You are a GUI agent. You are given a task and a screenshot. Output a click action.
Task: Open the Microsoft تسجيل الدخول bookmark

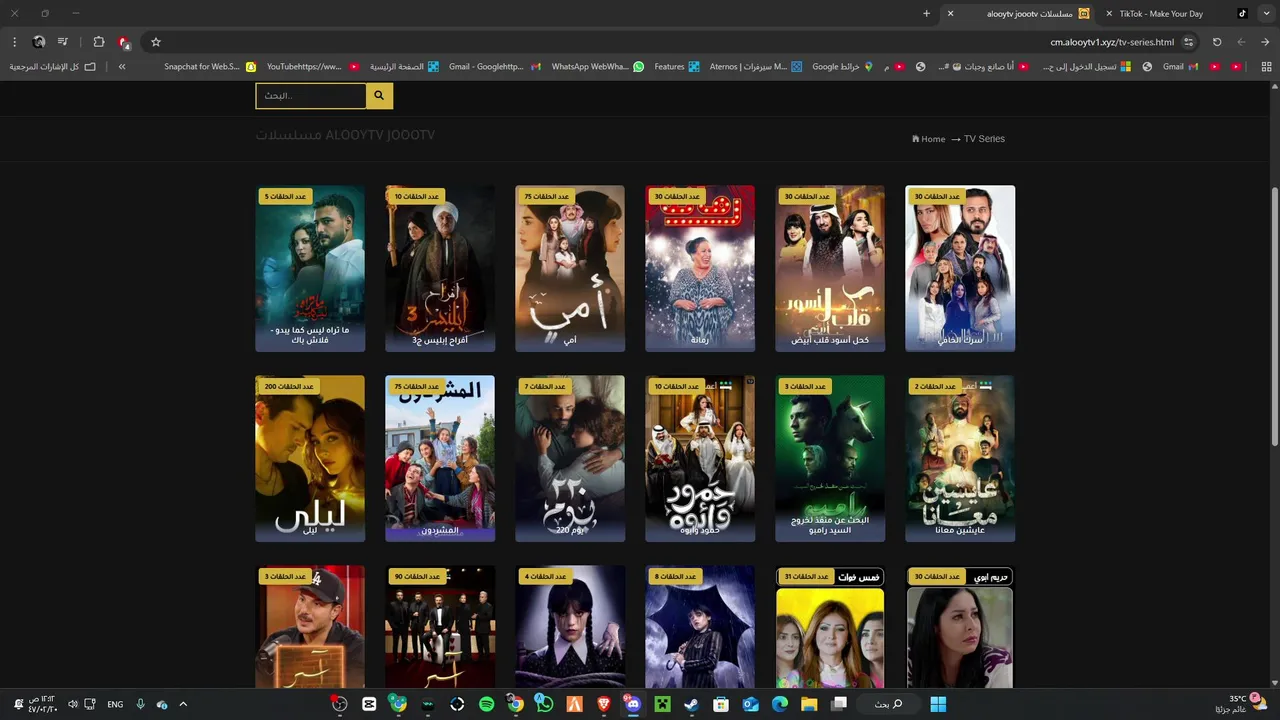click(1086, 67)
